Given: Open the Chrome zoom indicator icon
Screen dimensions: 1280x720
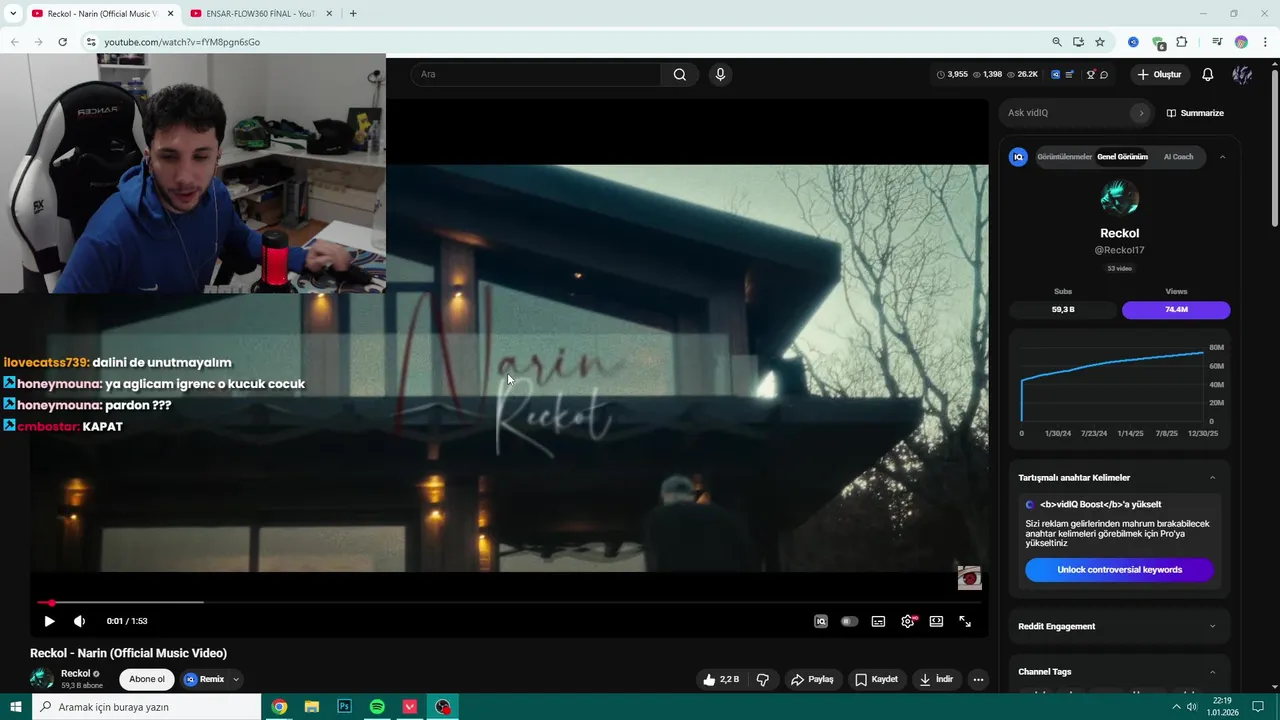Looking at the screenshot, I should (1057, 42).
